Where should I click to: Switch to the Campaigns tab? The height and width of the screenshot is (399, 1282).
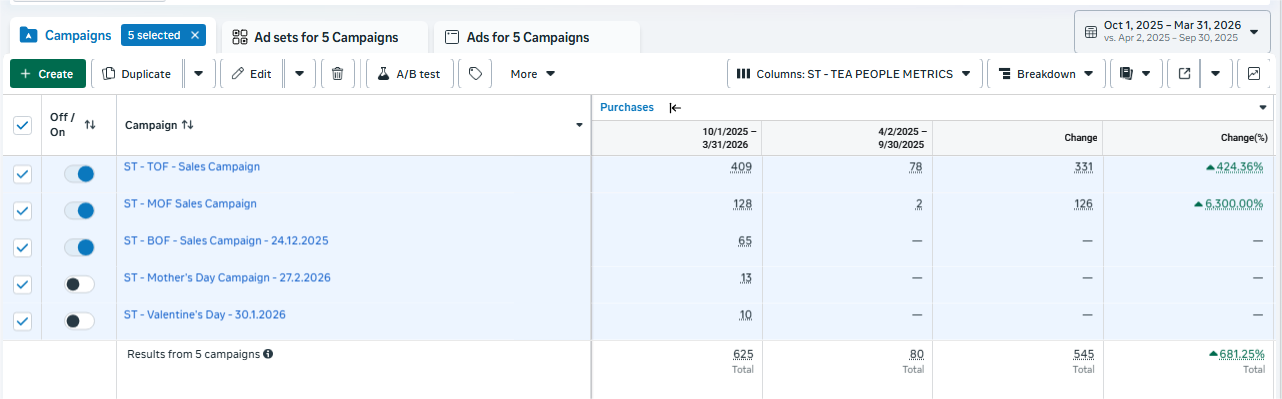tap(66, 36)
